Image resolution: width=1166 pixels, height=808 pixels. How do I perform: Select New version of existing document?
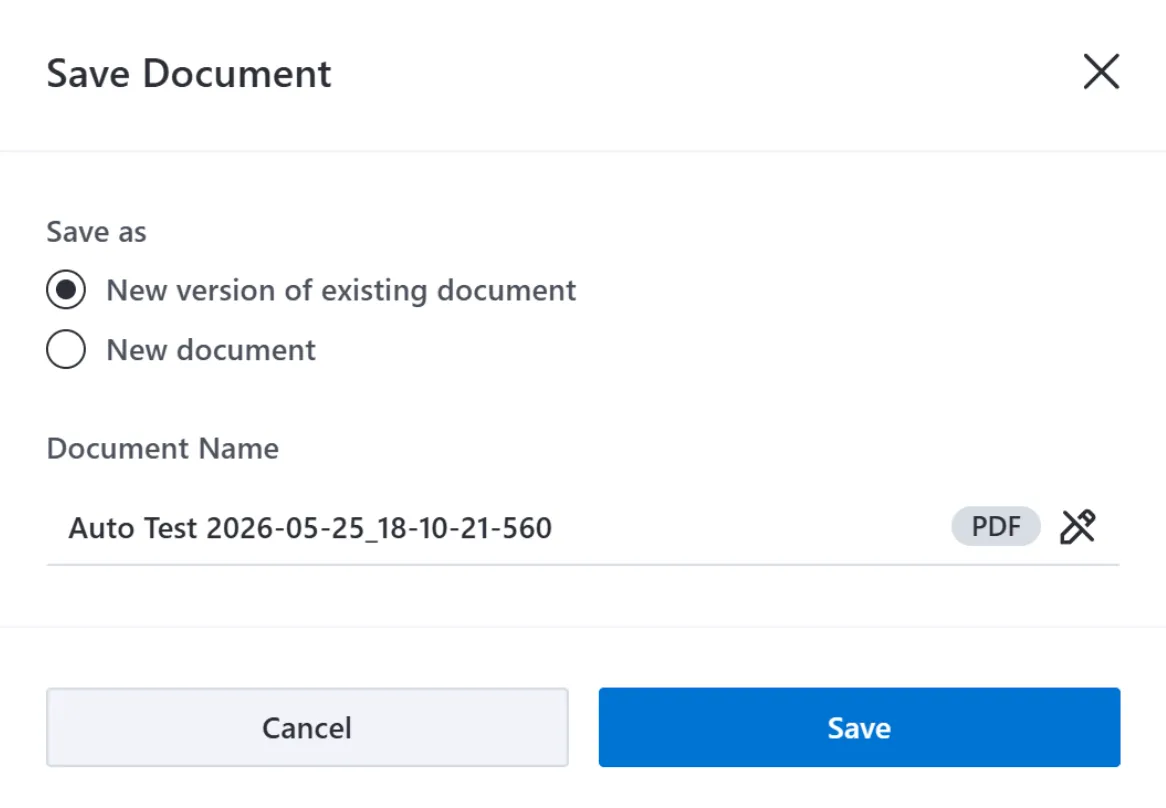[x=66, y=290]
